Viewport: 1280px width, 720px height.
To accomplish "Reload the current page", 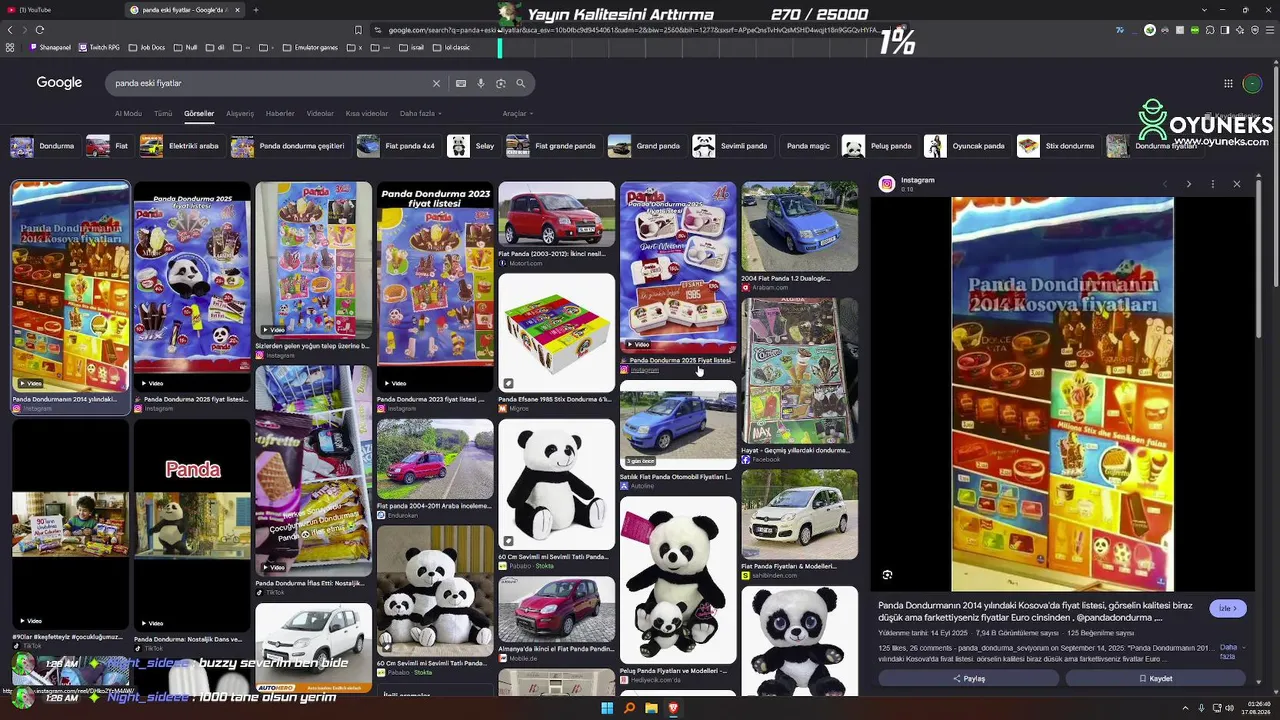I will tap(40, 30).
